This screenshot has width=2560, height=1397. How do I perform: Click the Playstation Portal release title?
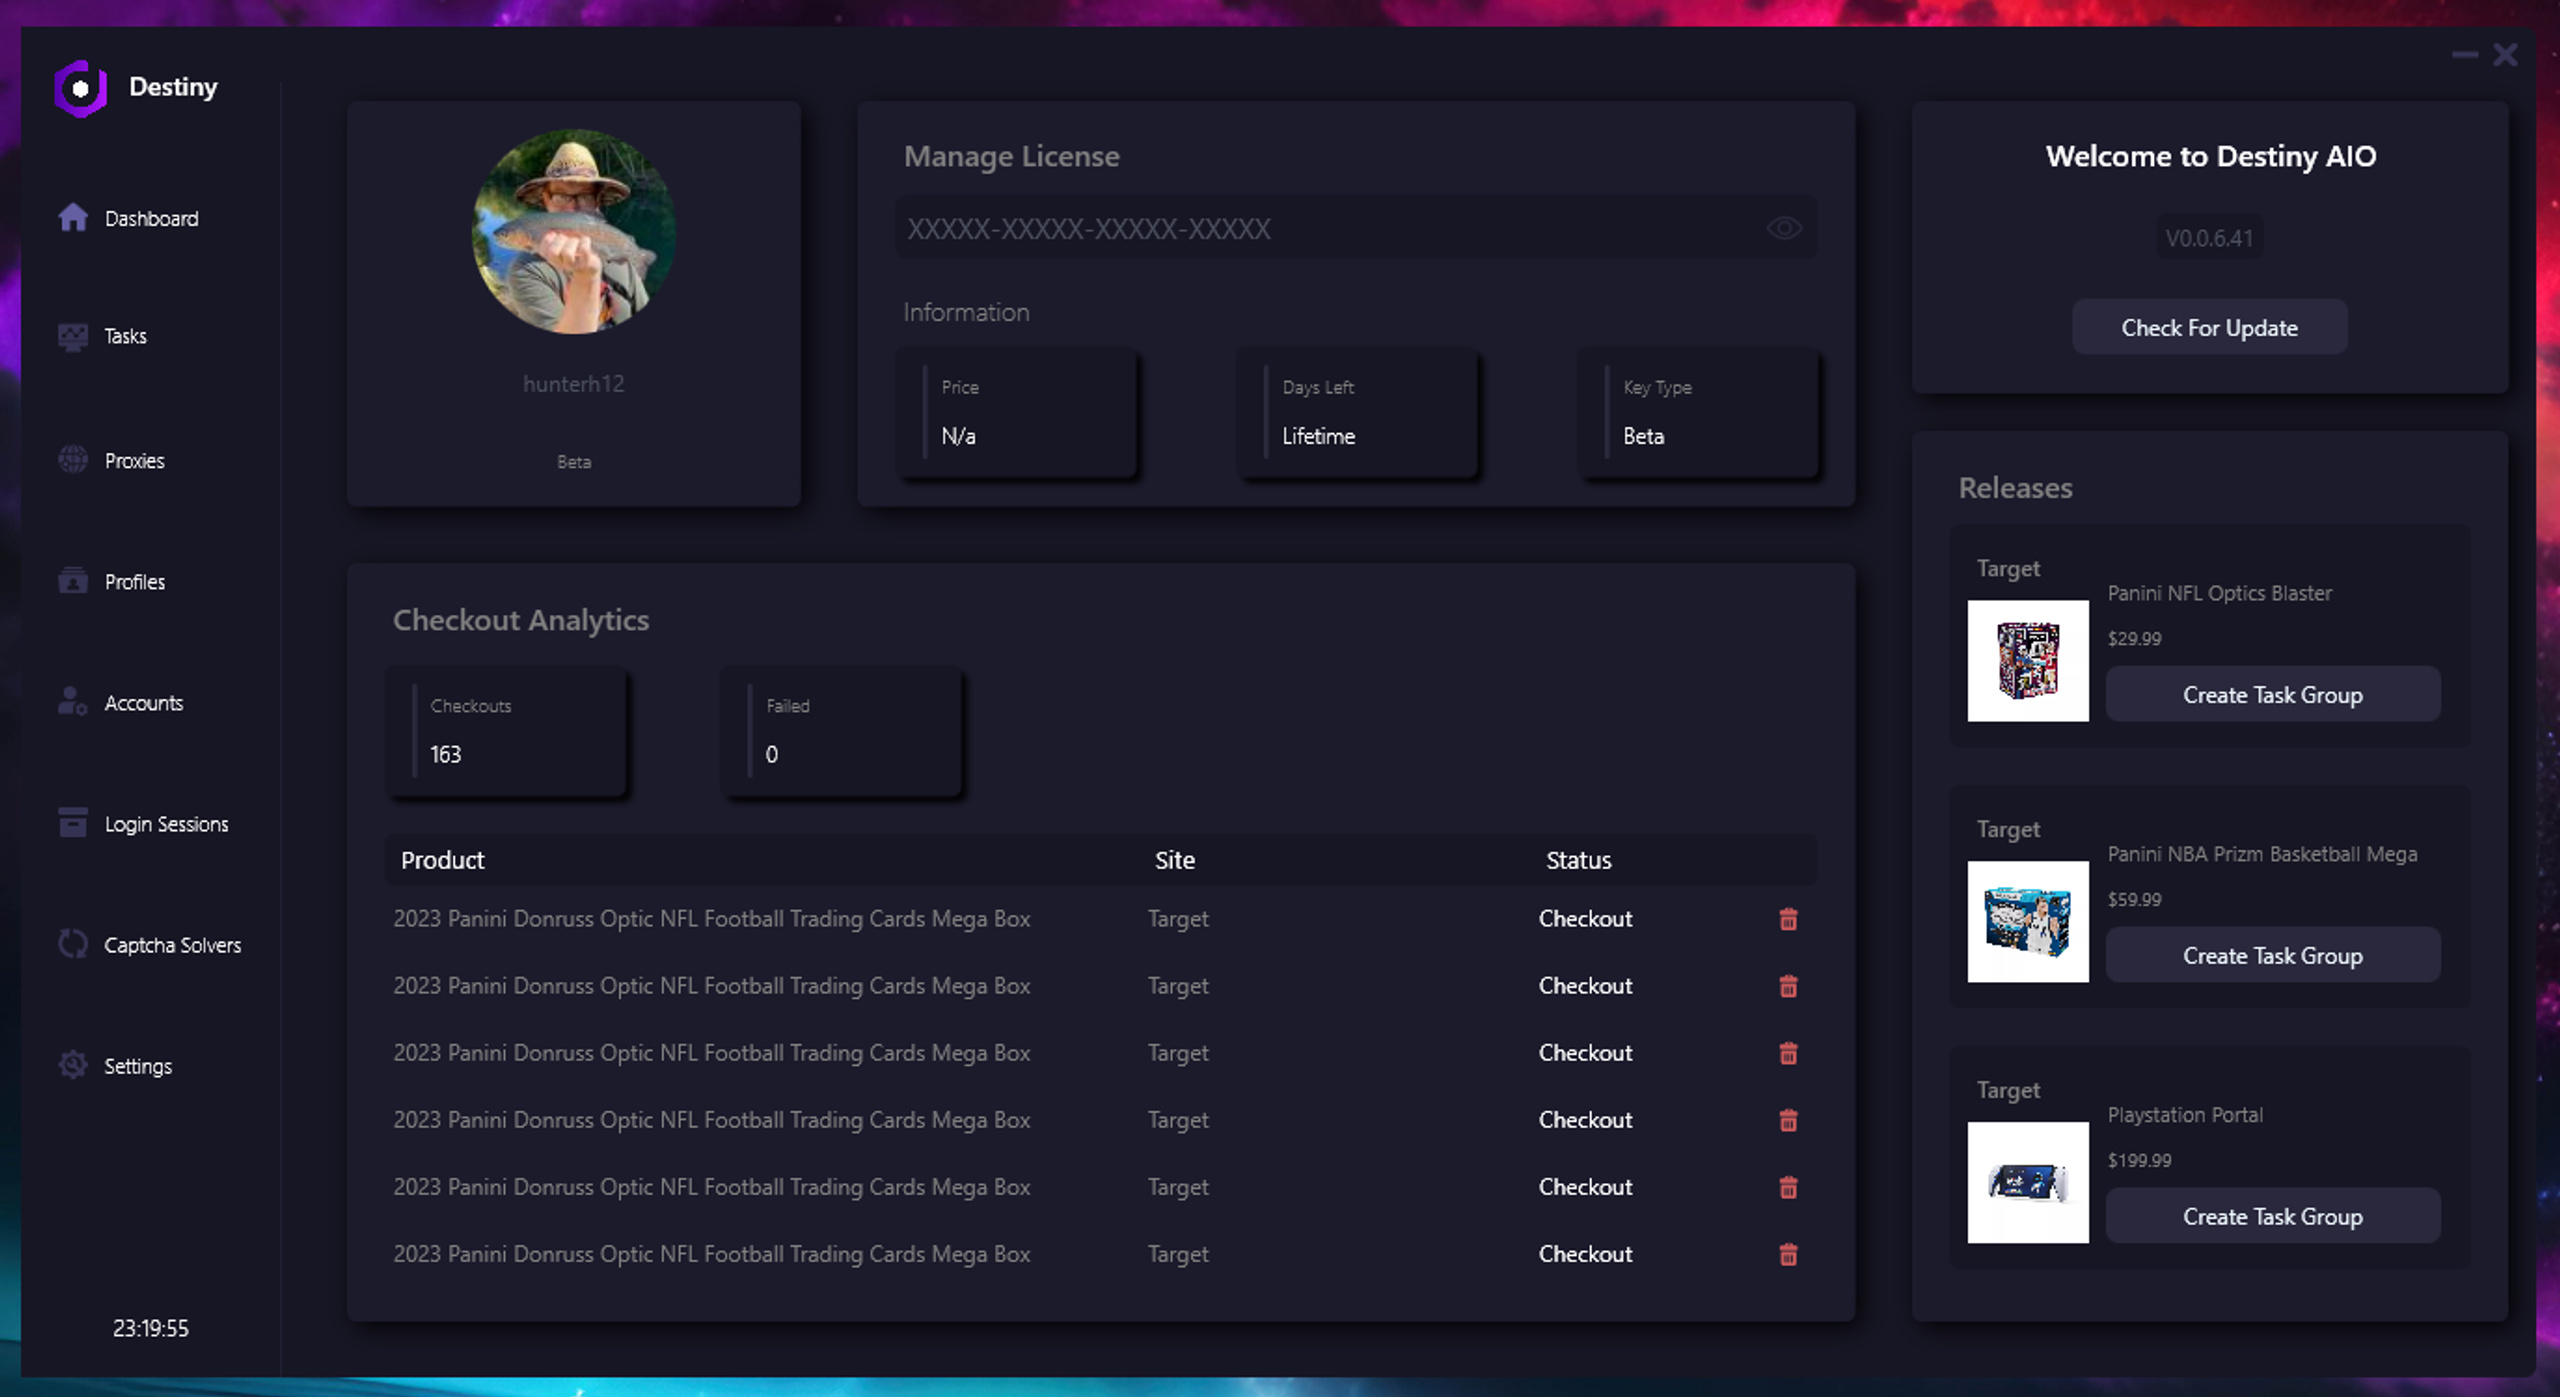(2185, 1115)
